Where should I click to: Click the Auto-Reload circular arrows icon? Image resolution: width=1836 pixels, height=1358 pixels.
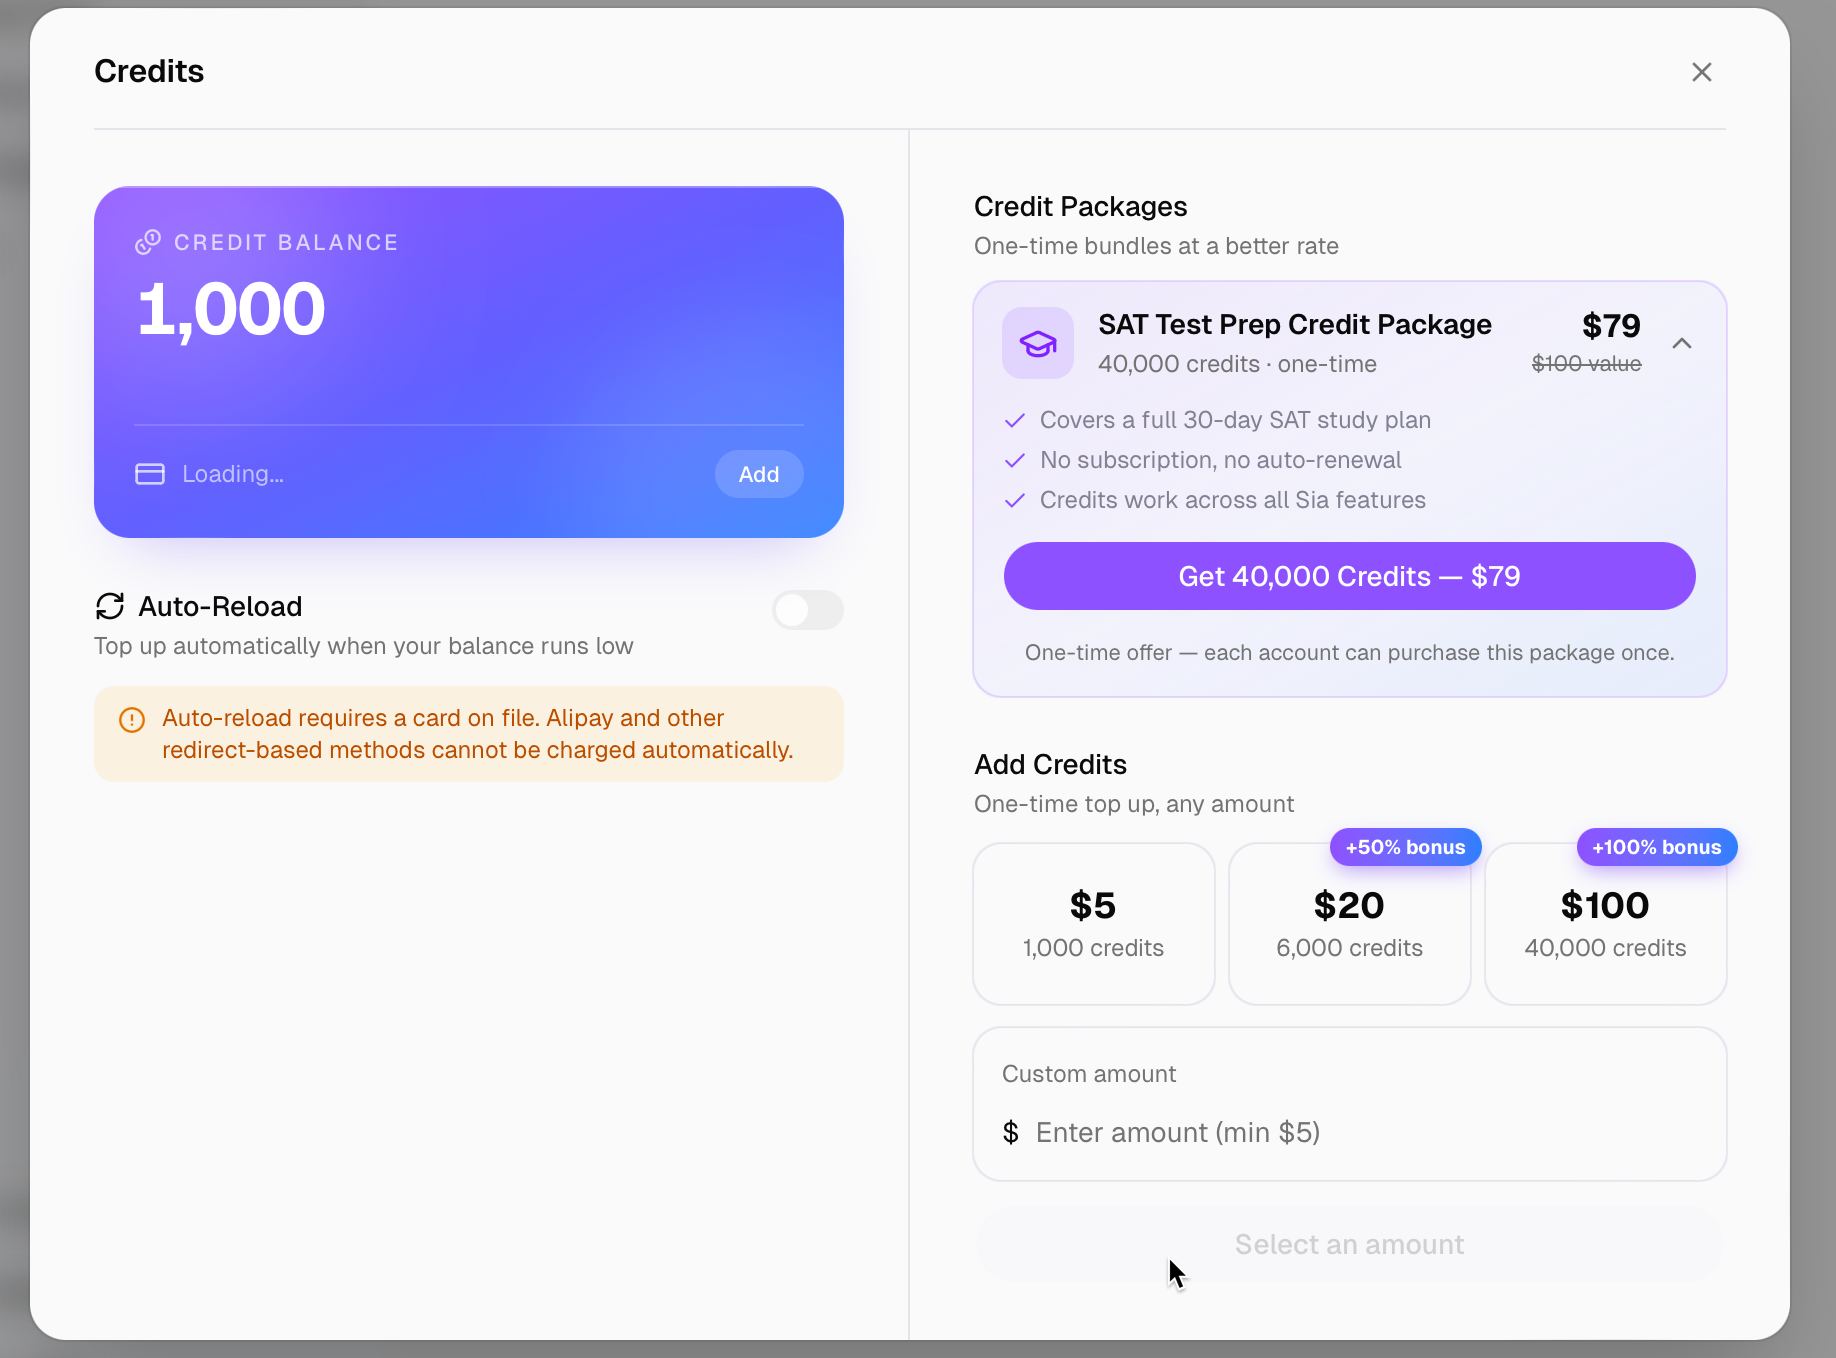pos(110,606)
